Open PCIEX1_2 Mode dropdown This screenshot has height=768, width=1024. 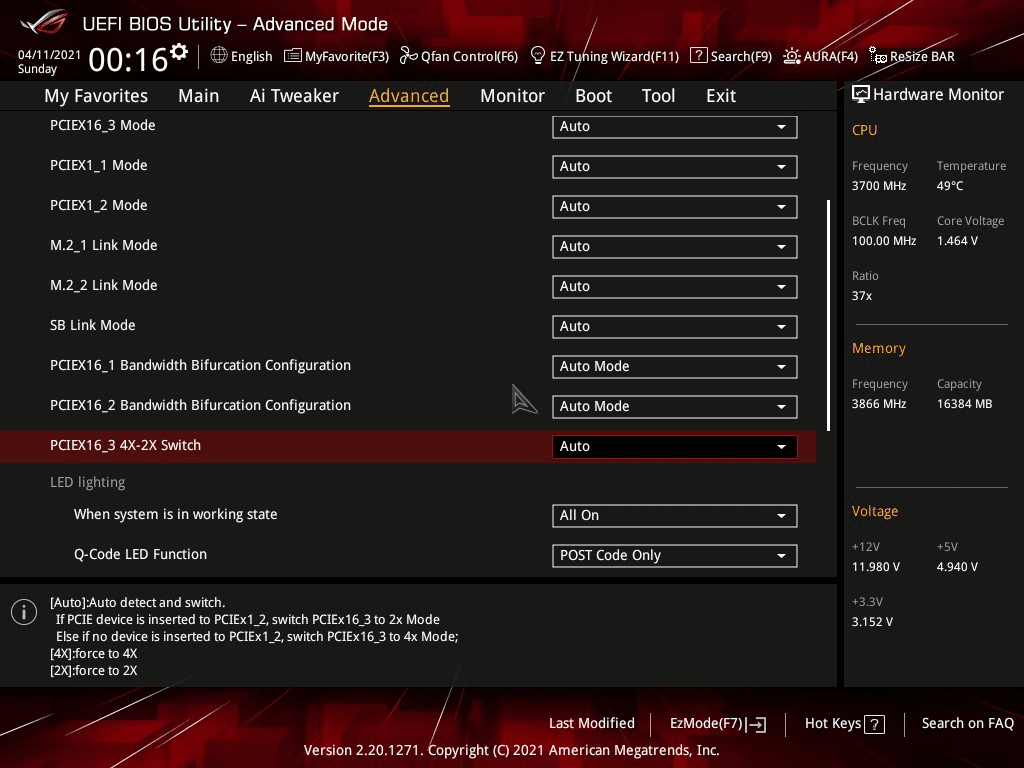tap(675, 206)
